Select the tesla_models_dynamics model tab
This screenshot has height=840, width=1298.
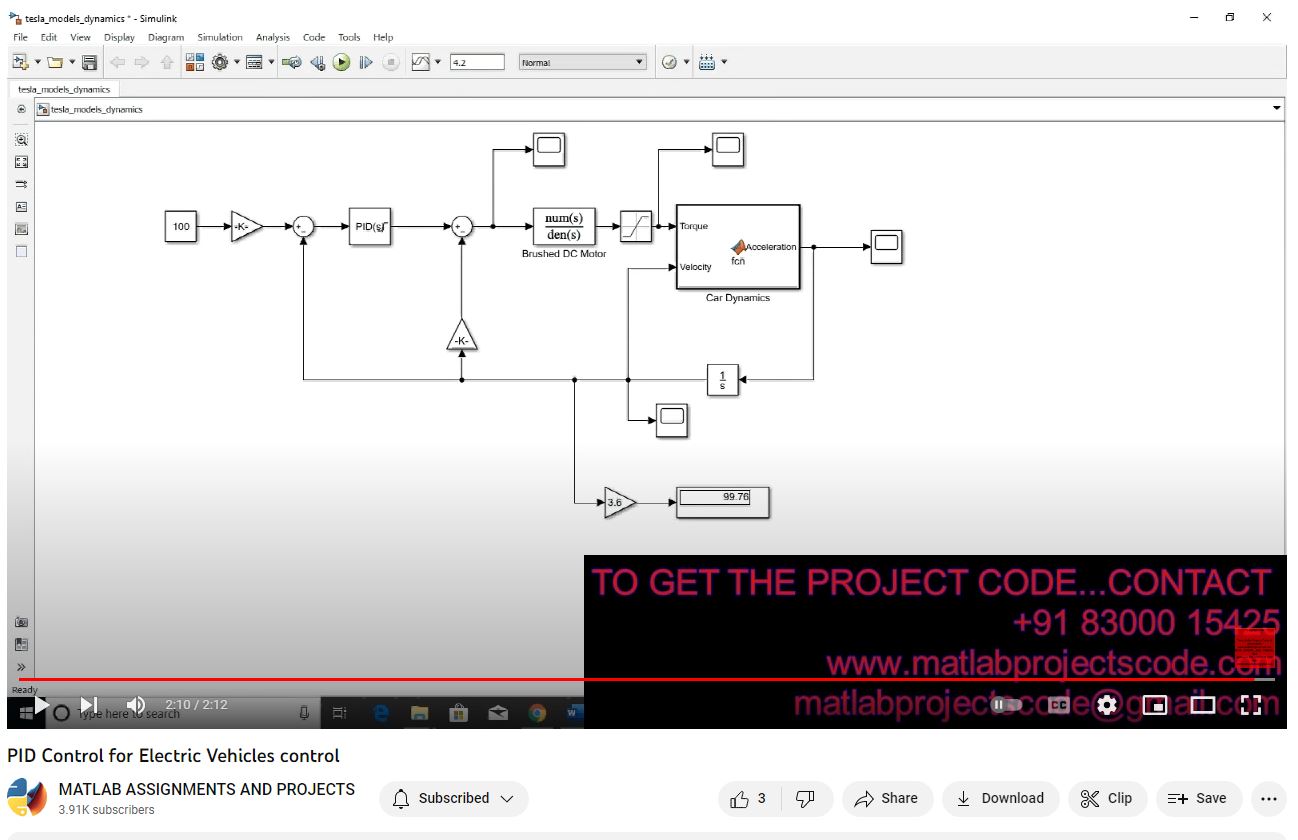click(x=64, y=89)
